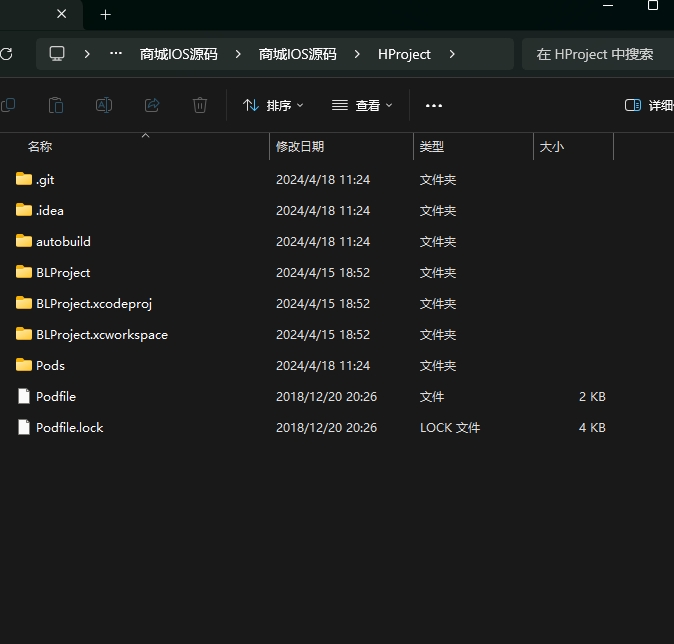This screenshot has width=674, height=644.
Task: Click the copy icon in toolbar
Action: click(8, 105)
